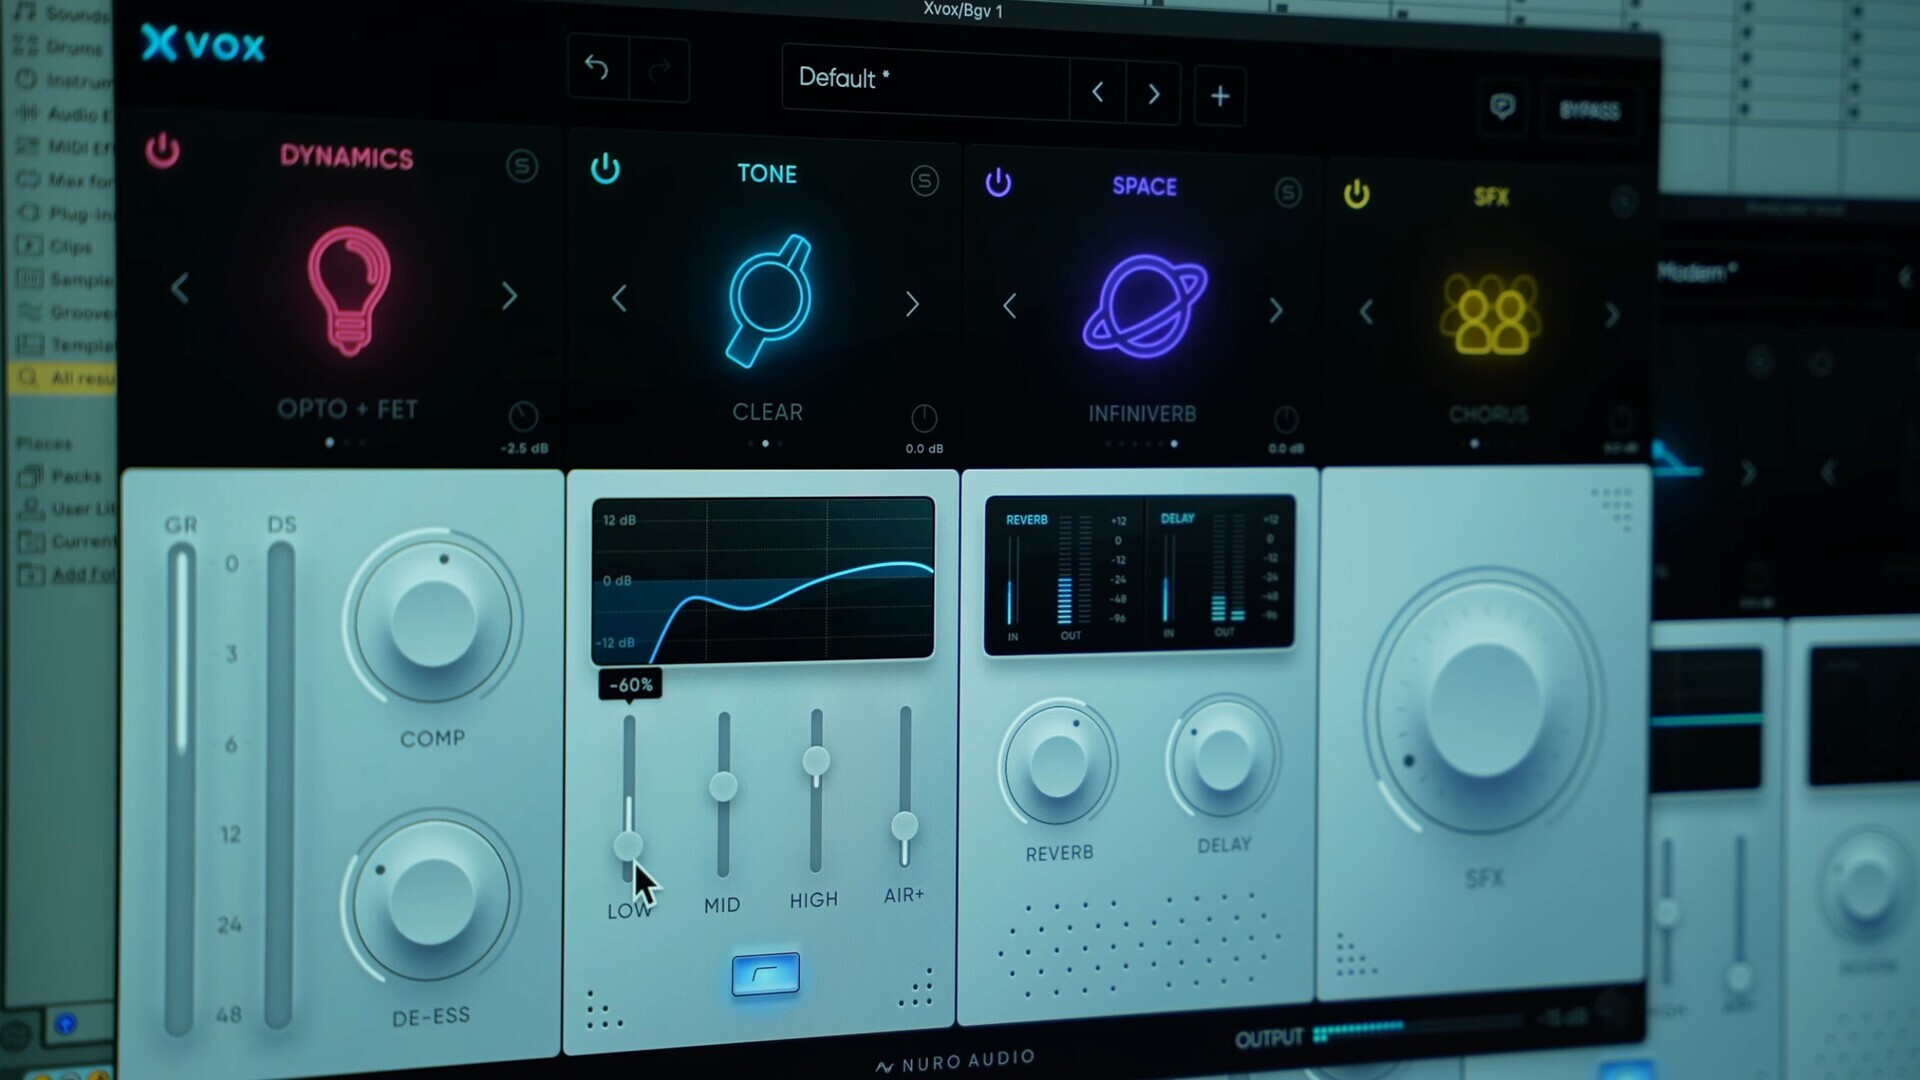
Task: Toggle the Space module power button
Action: point(998,183)
